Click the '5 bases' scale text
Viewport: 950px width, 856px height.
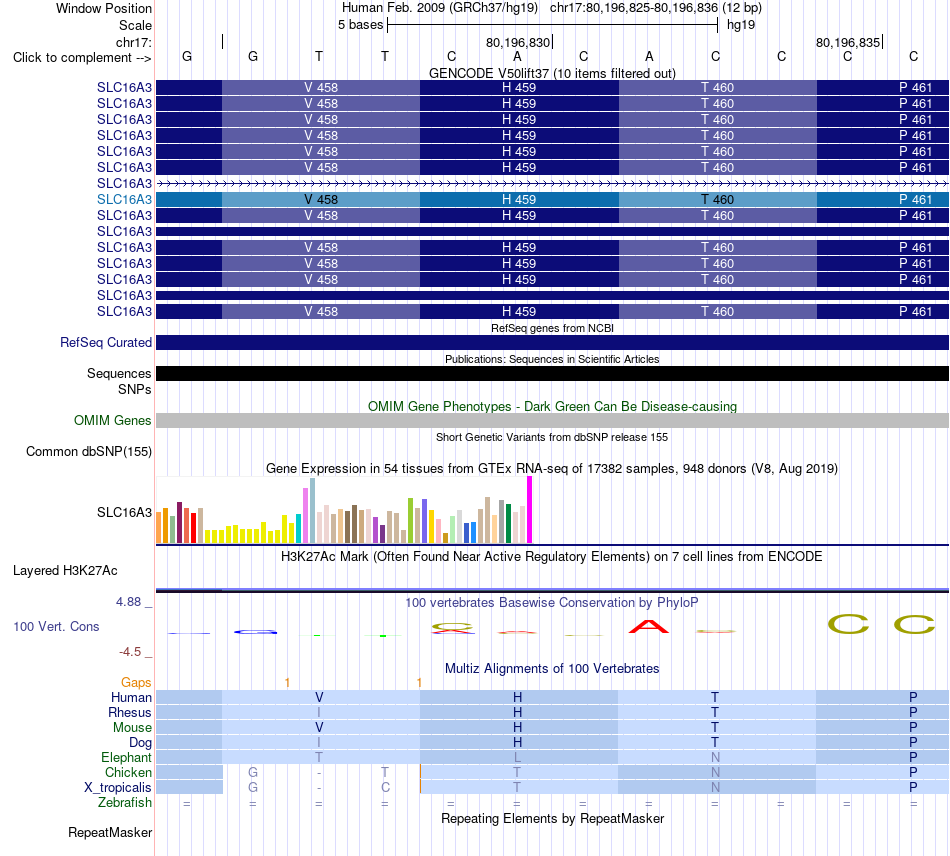tap(360, 25)
